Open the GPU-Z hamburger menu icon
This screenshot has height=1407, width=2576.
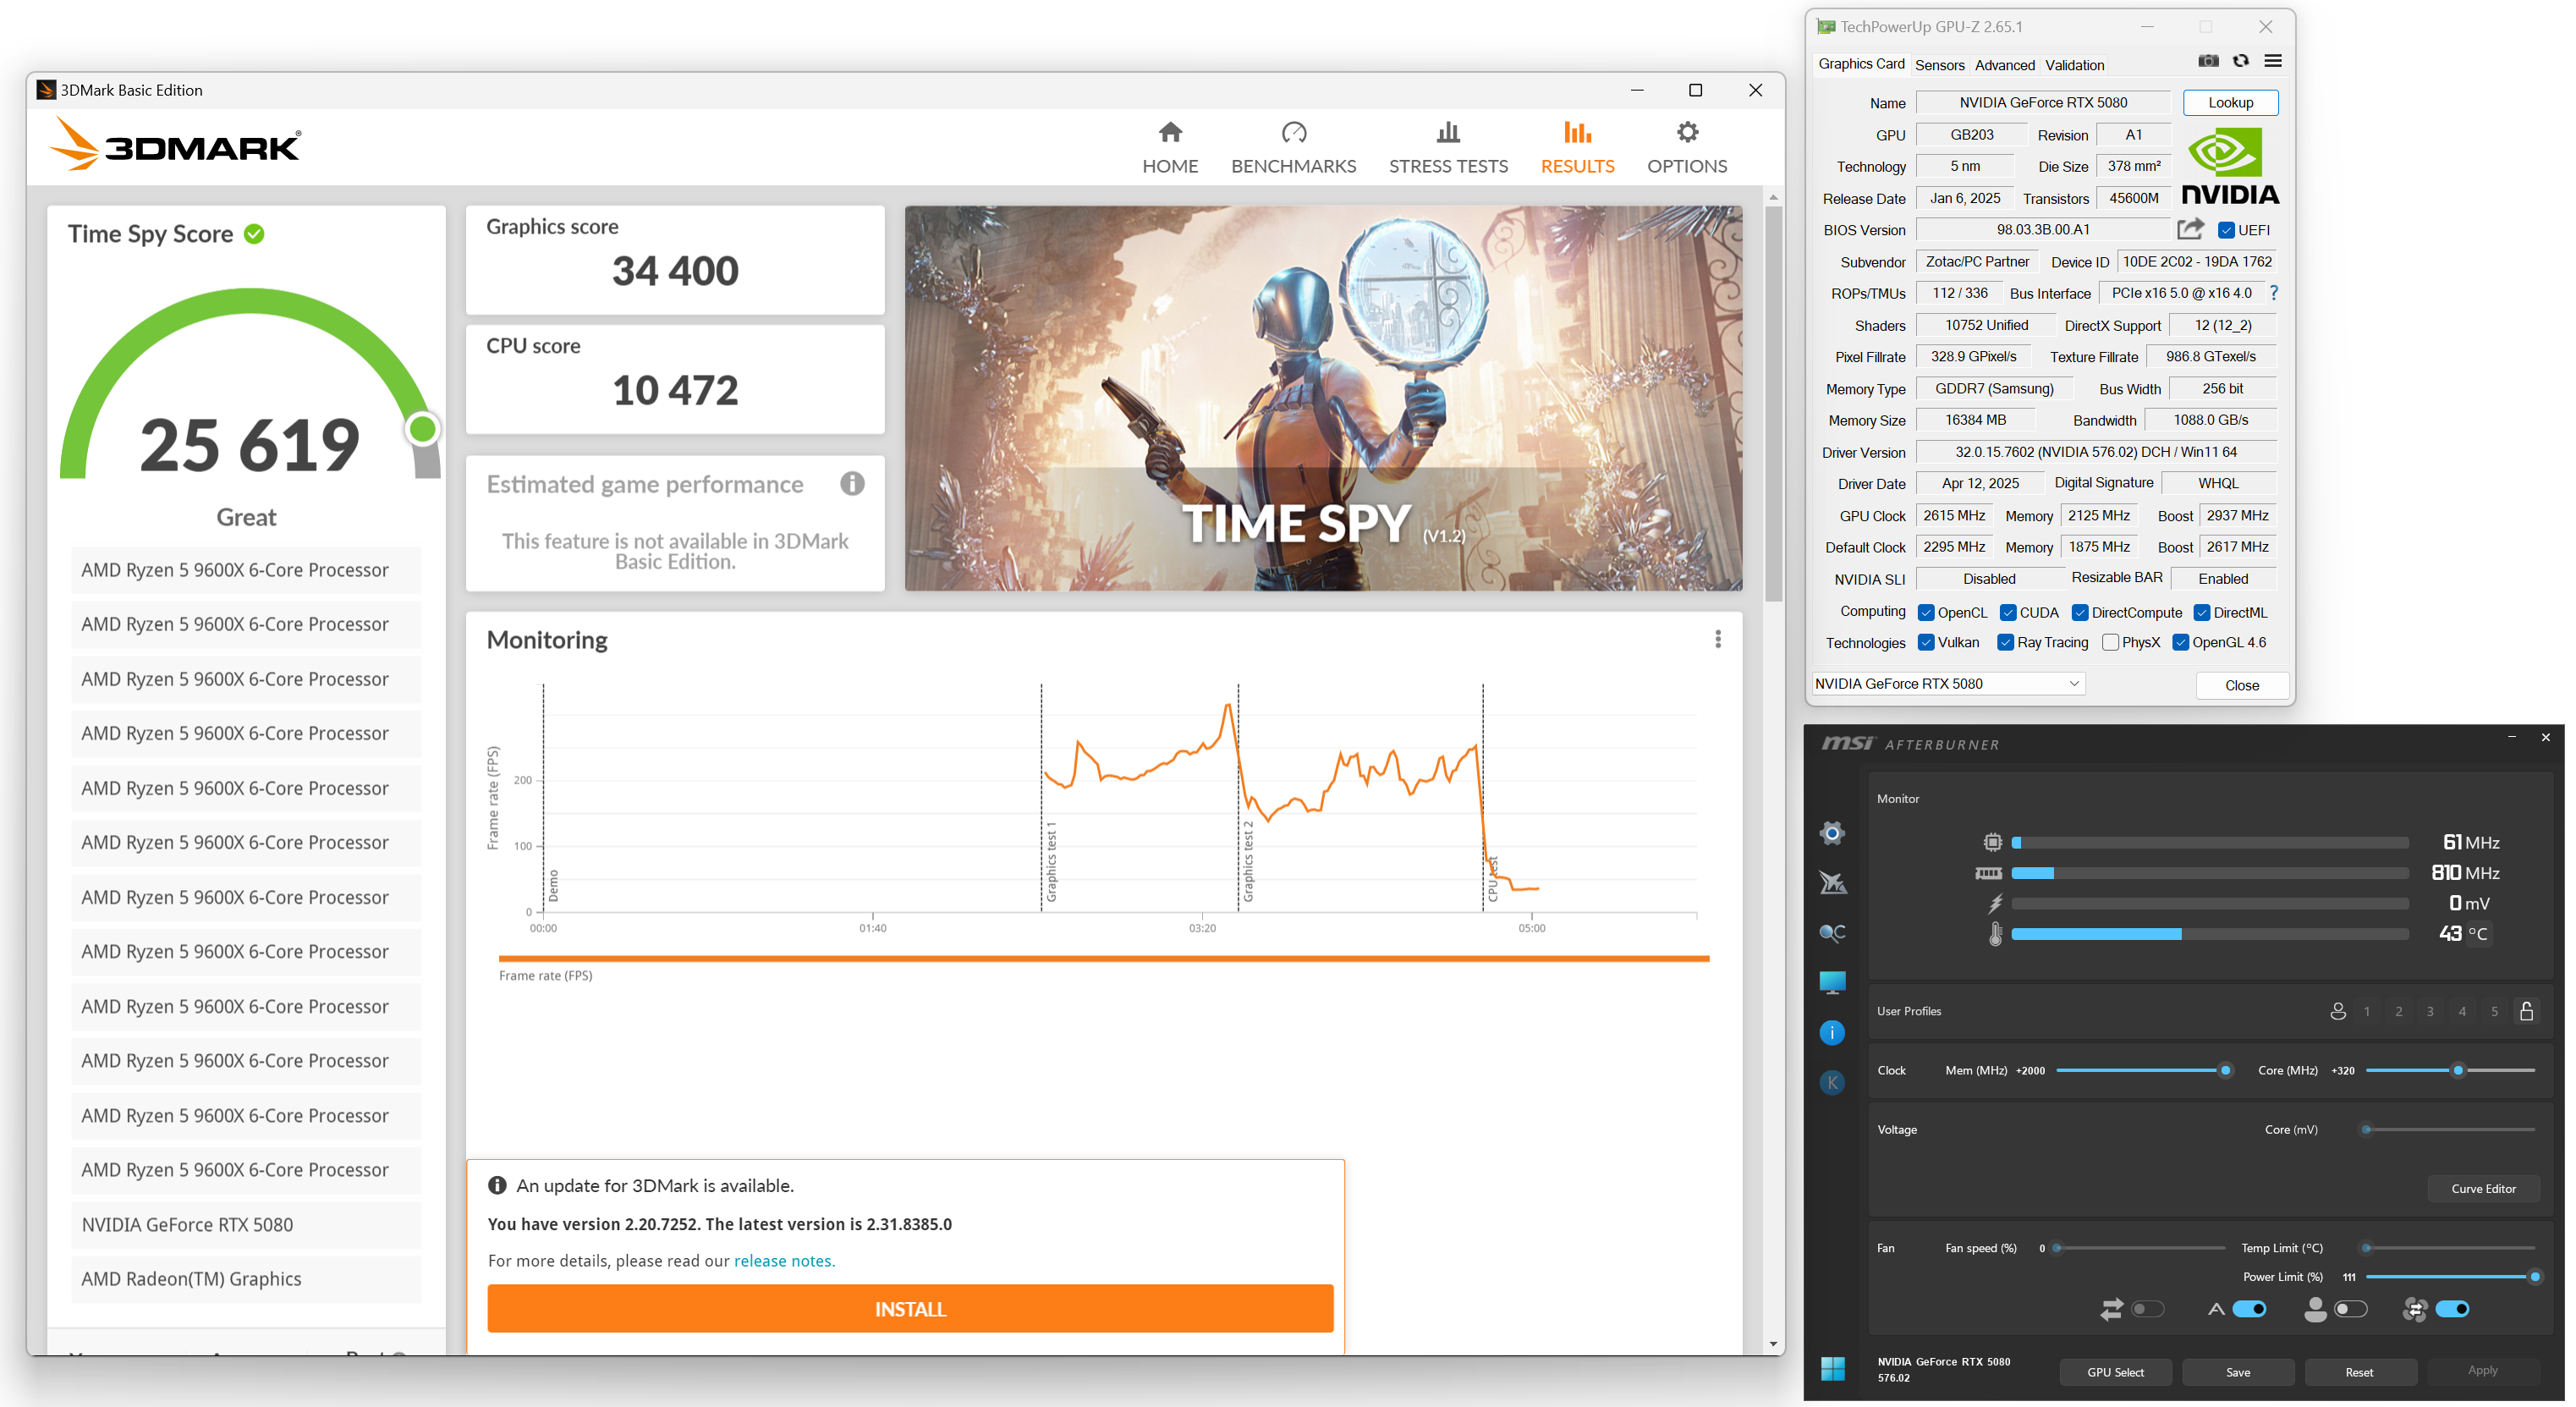click(x=2272, y=61)
